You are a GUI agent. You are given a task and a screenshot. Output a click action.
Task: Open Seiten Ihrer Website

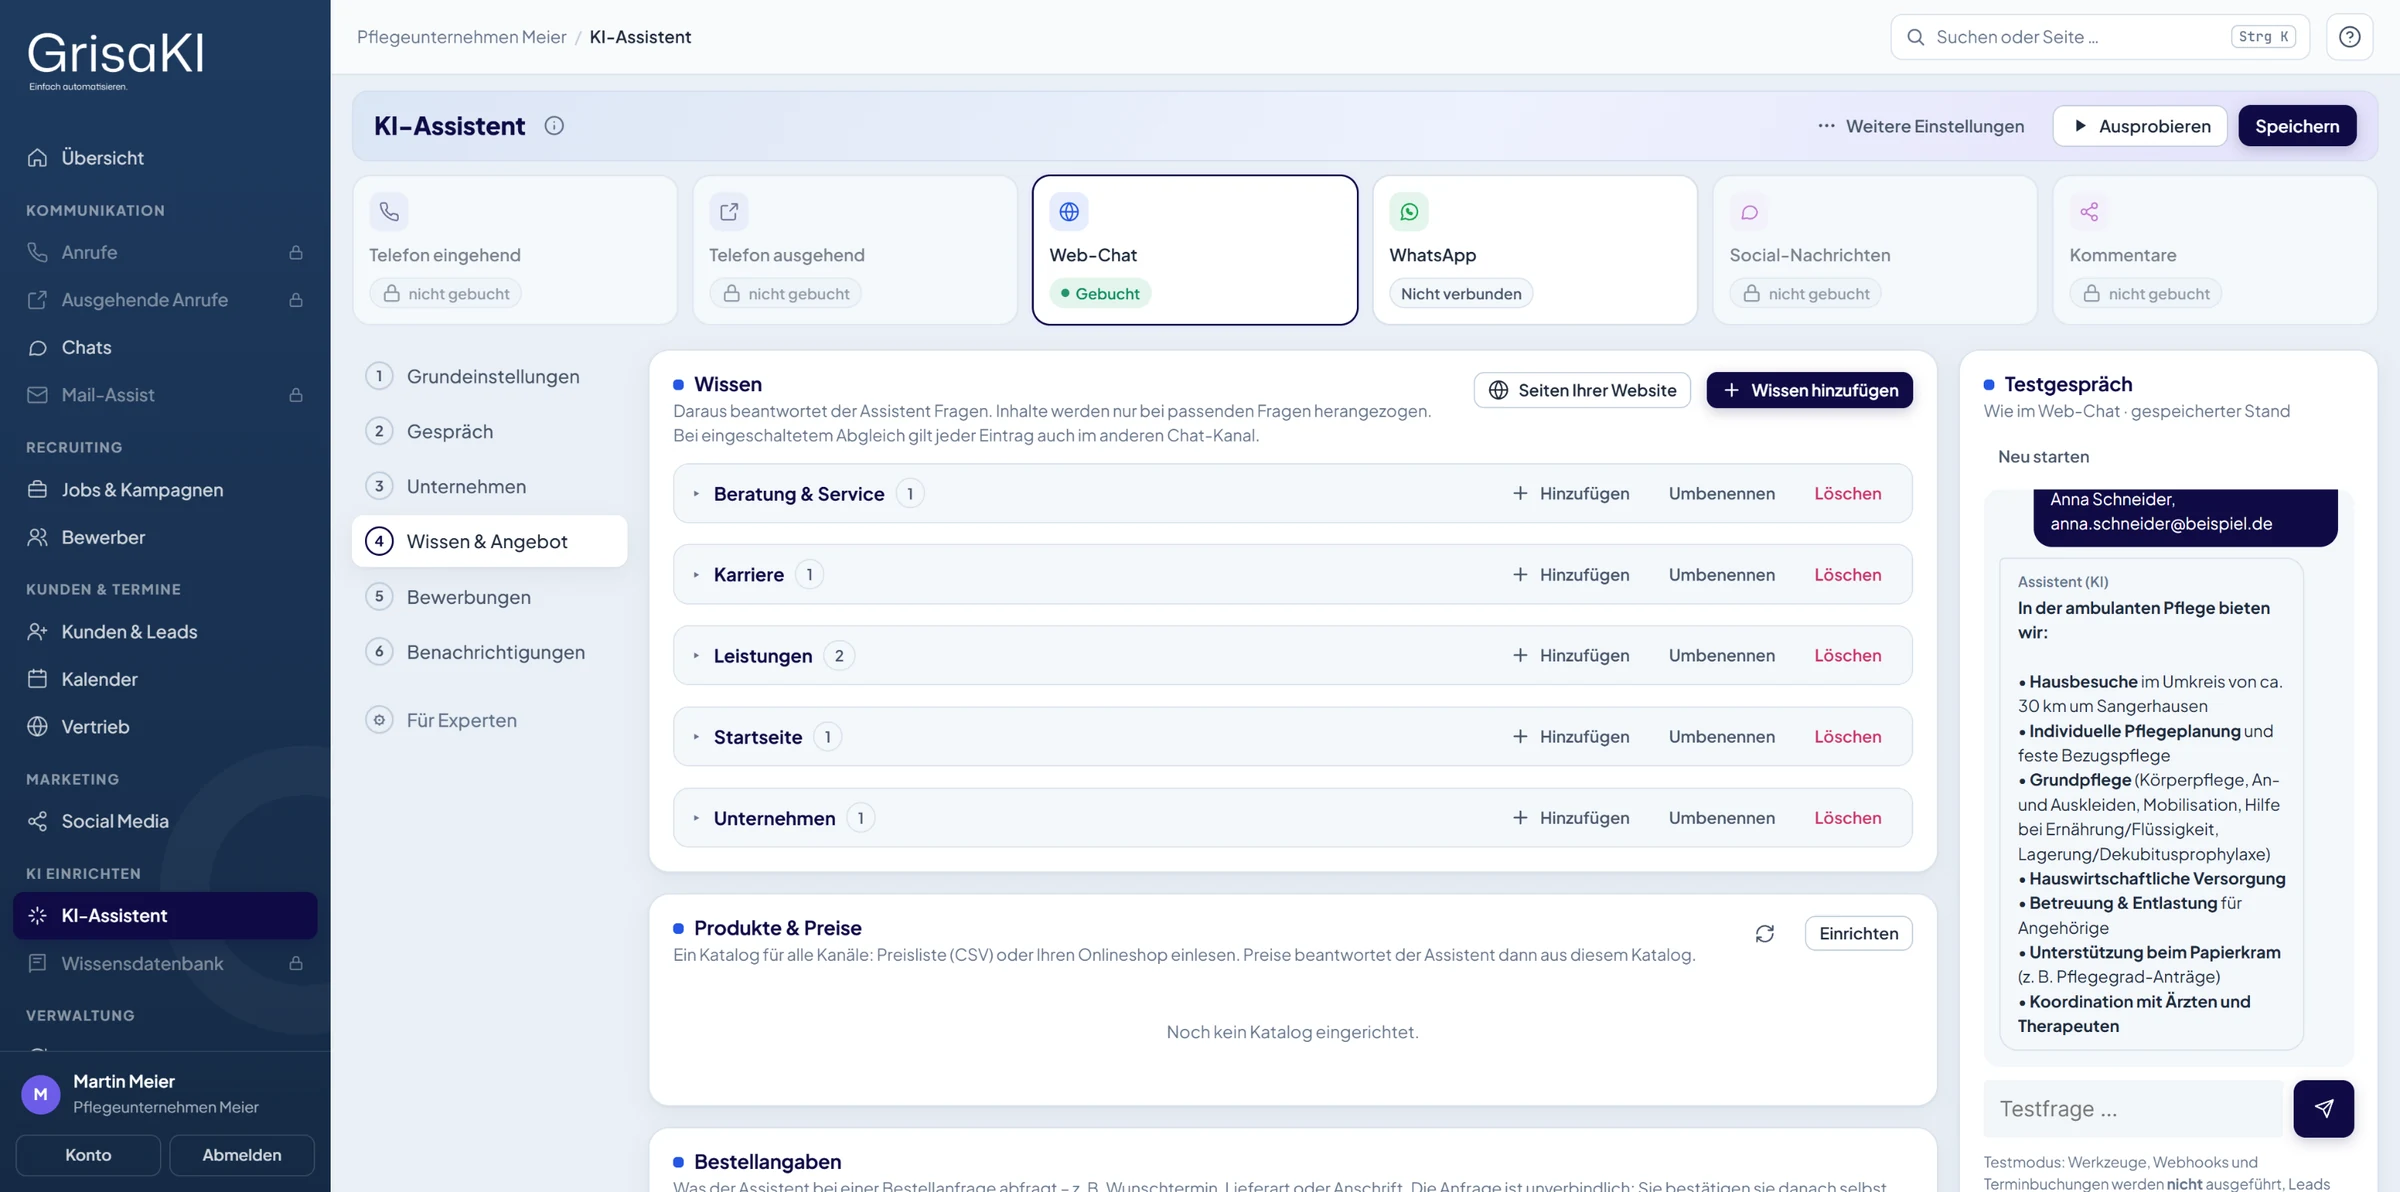click(x=1582, y=390)
